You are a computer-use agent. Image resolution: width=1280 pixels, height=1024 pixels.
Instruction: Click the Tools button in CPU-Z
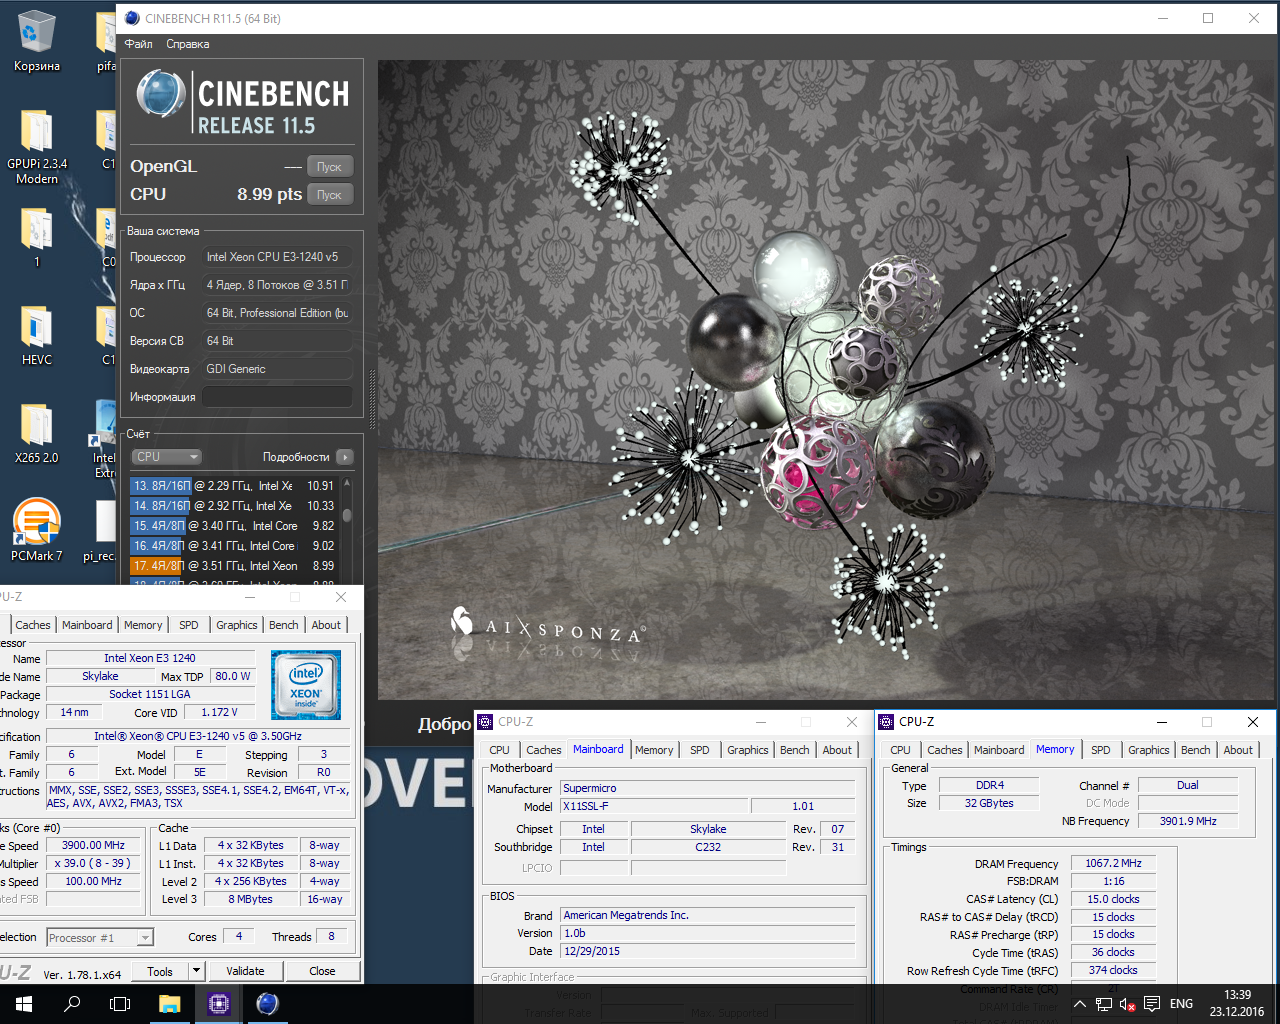click(x=160, y=971)
